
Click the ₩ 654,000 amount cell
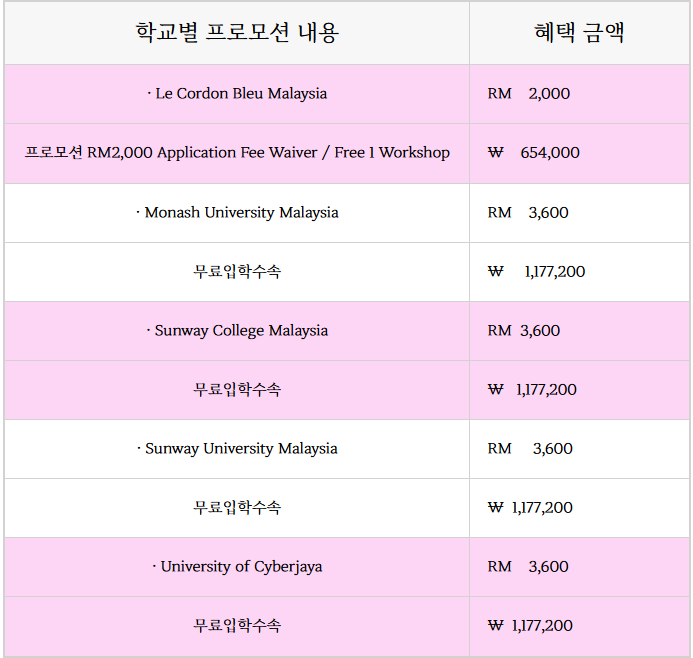(534, 153)
